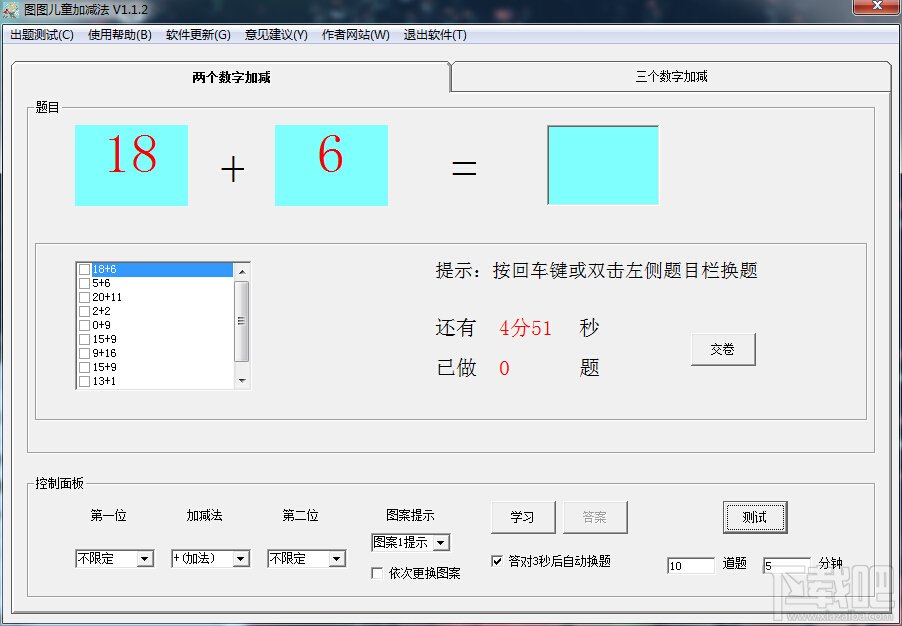The image size is (902, 626).
Task: Toggle the 依次更换图案 checkbox
Action: point(377,573)
